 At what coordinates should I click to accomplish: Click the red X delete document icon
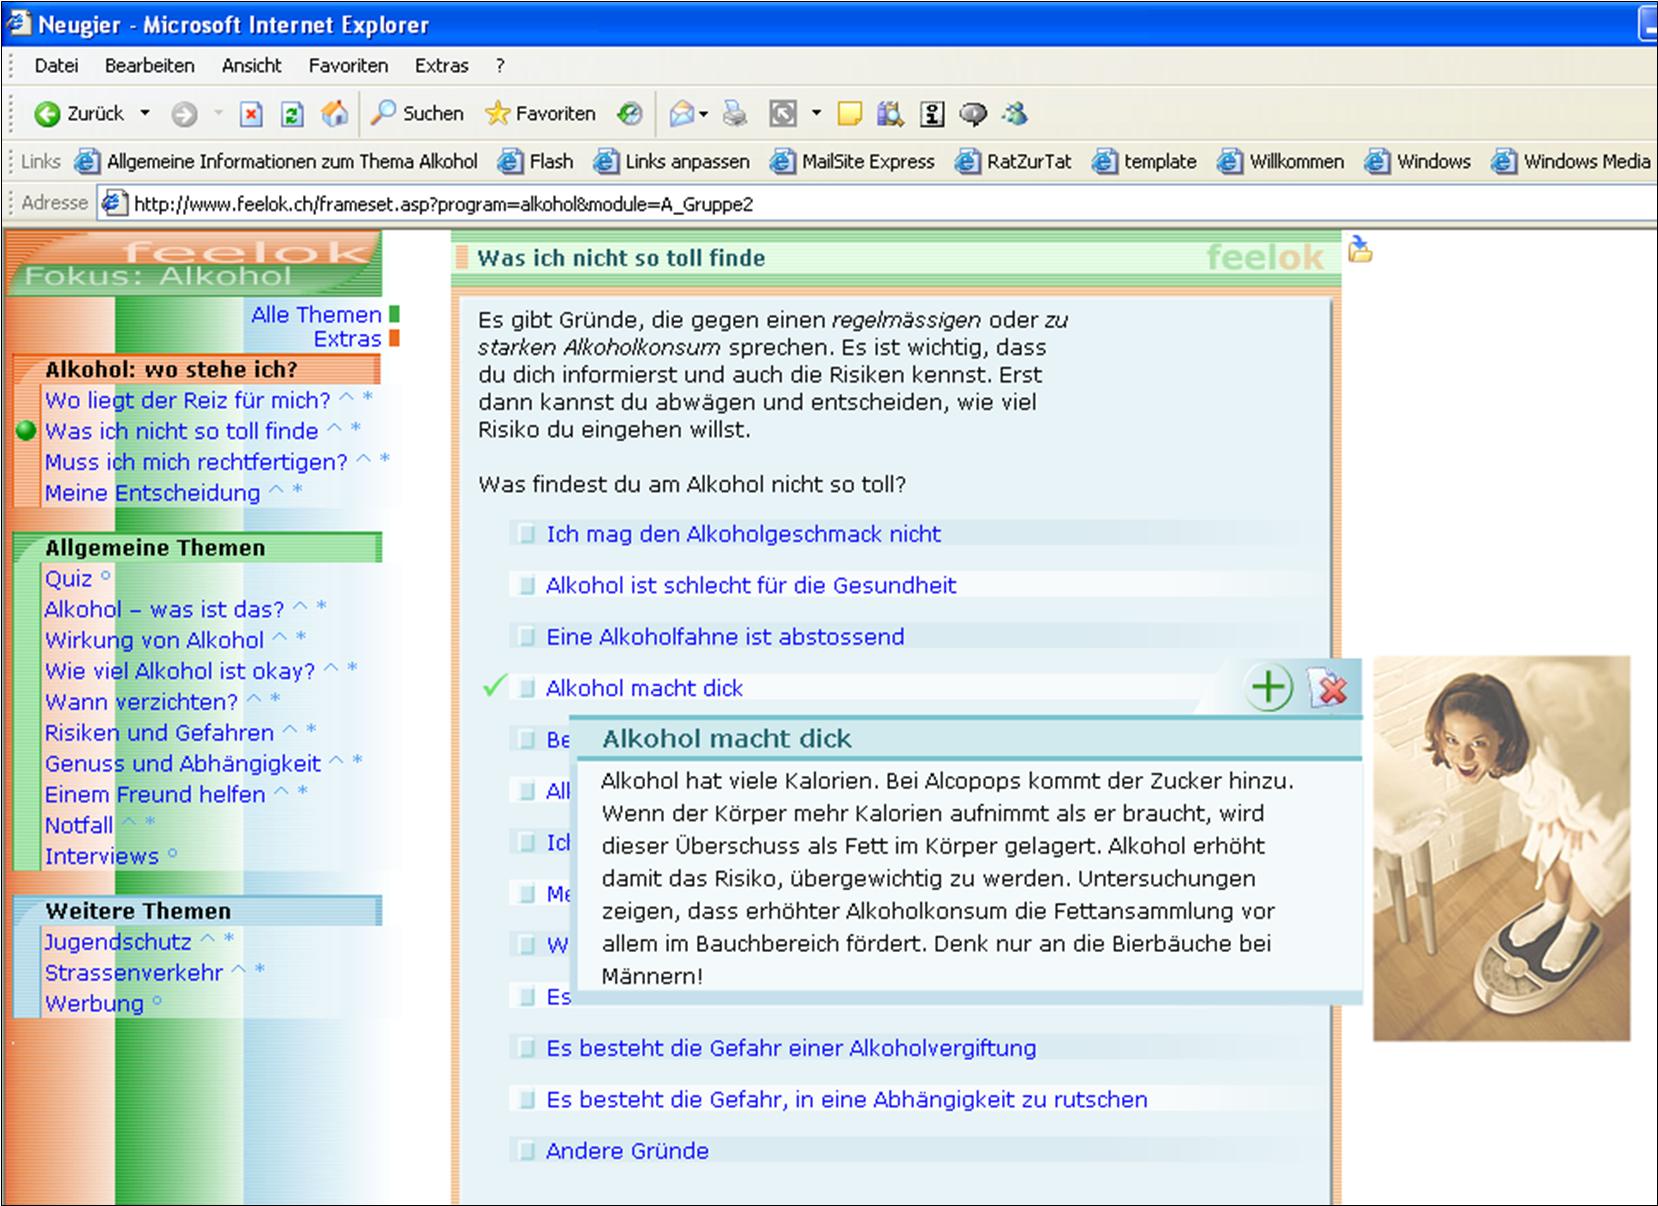(x=1329, y=687)
